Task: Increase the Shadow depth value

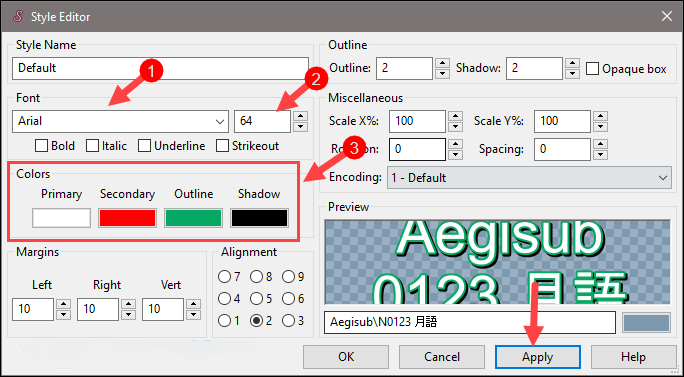Action: pyautogui.click(x=573, y=63)
